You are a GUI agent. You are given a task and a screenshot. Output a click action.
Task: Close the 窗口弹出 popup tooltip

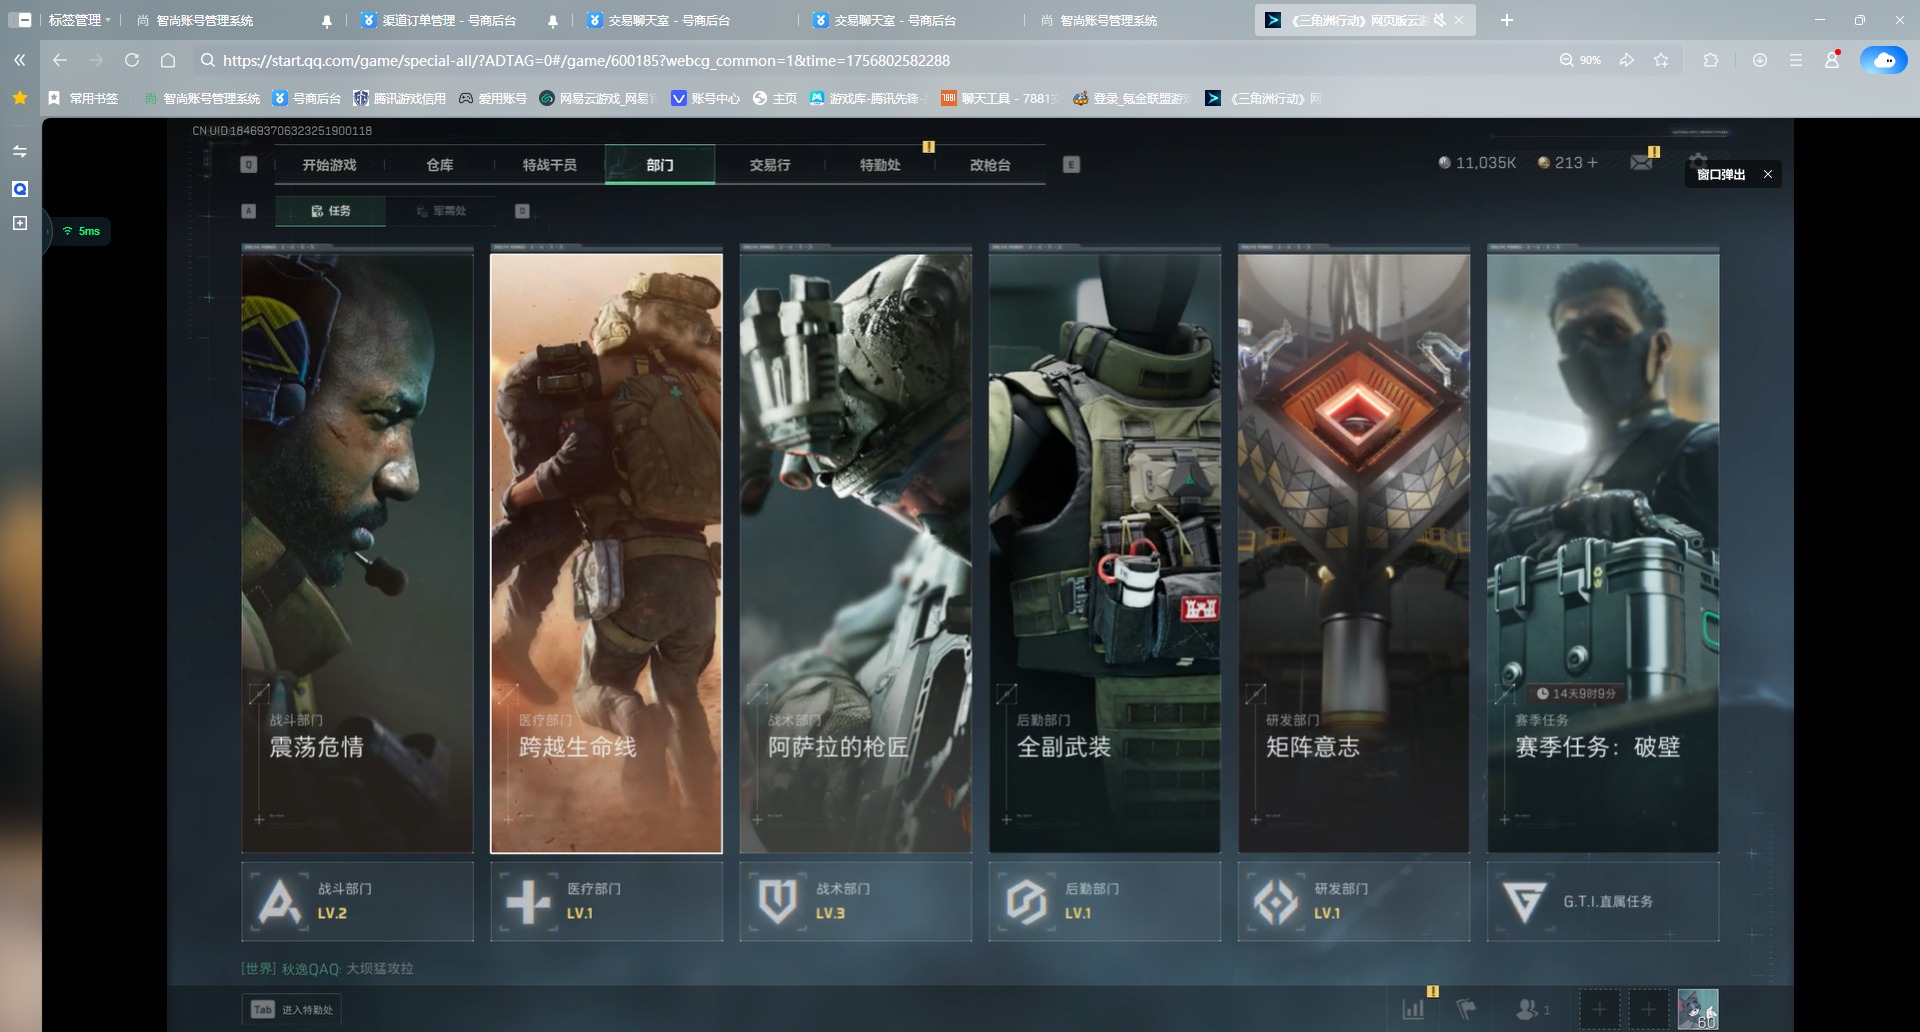point(1768,174)
